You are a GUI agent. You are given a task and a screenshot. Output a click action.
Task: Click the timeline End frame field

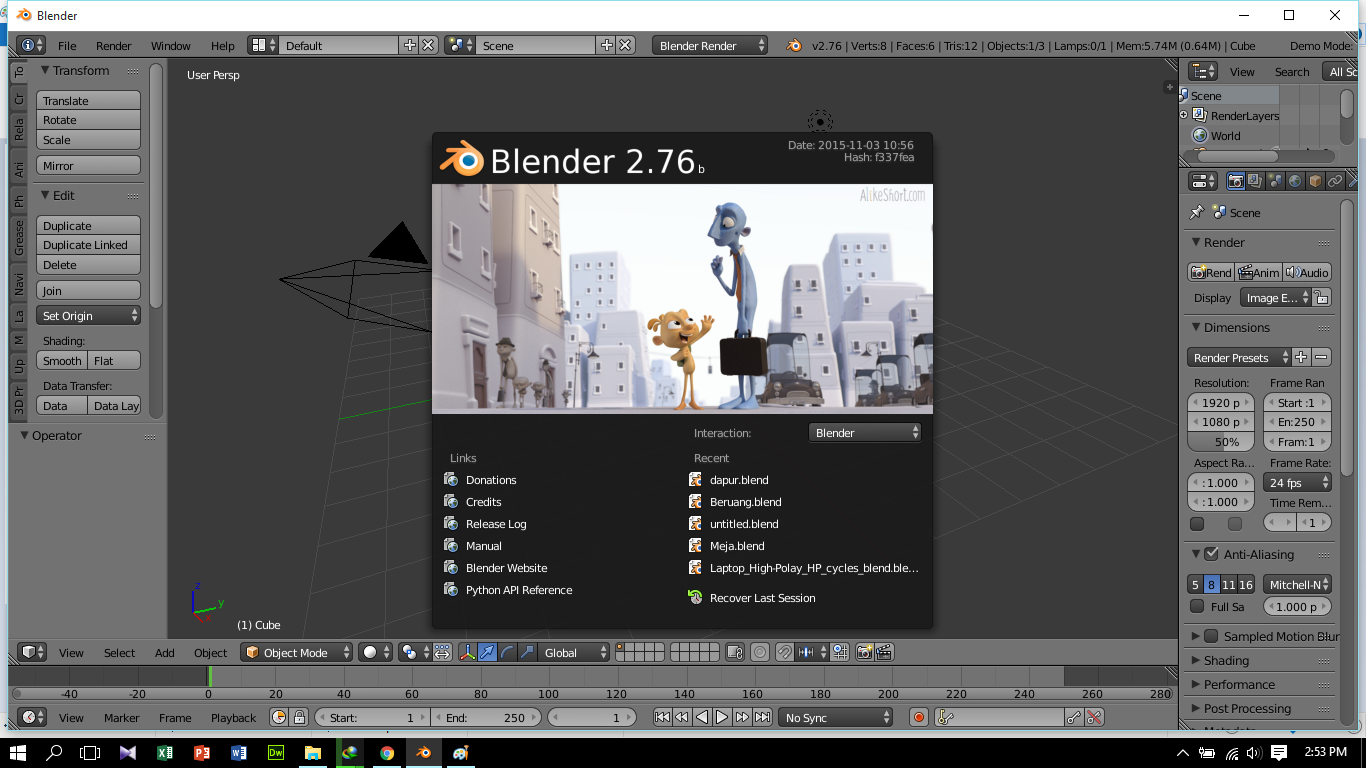486,717
